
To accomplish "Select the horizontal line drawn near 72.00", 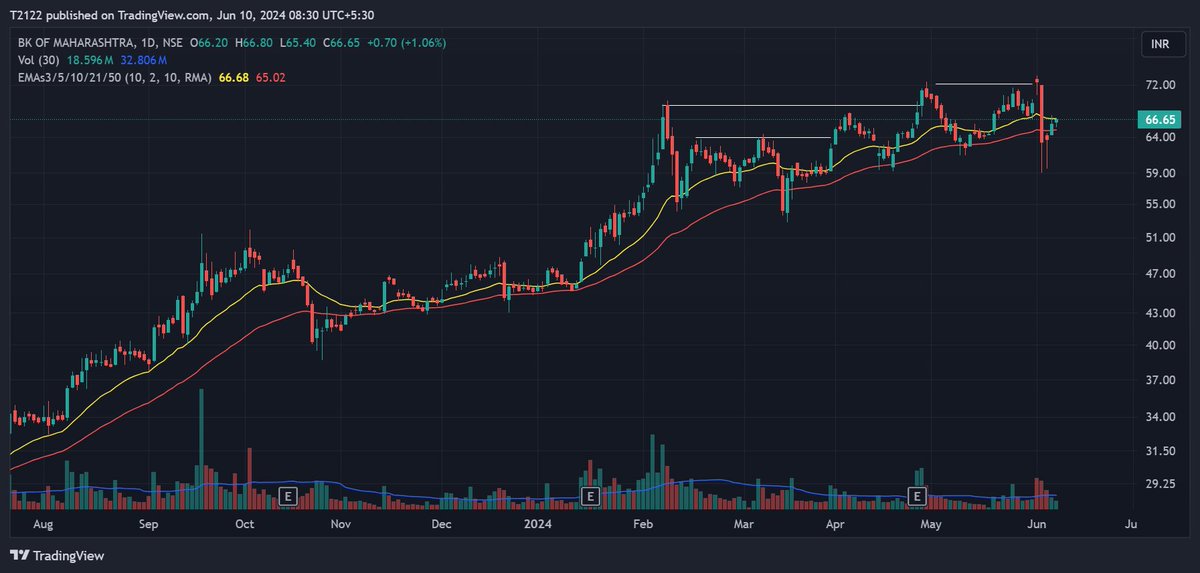I will tap(985, 84).
